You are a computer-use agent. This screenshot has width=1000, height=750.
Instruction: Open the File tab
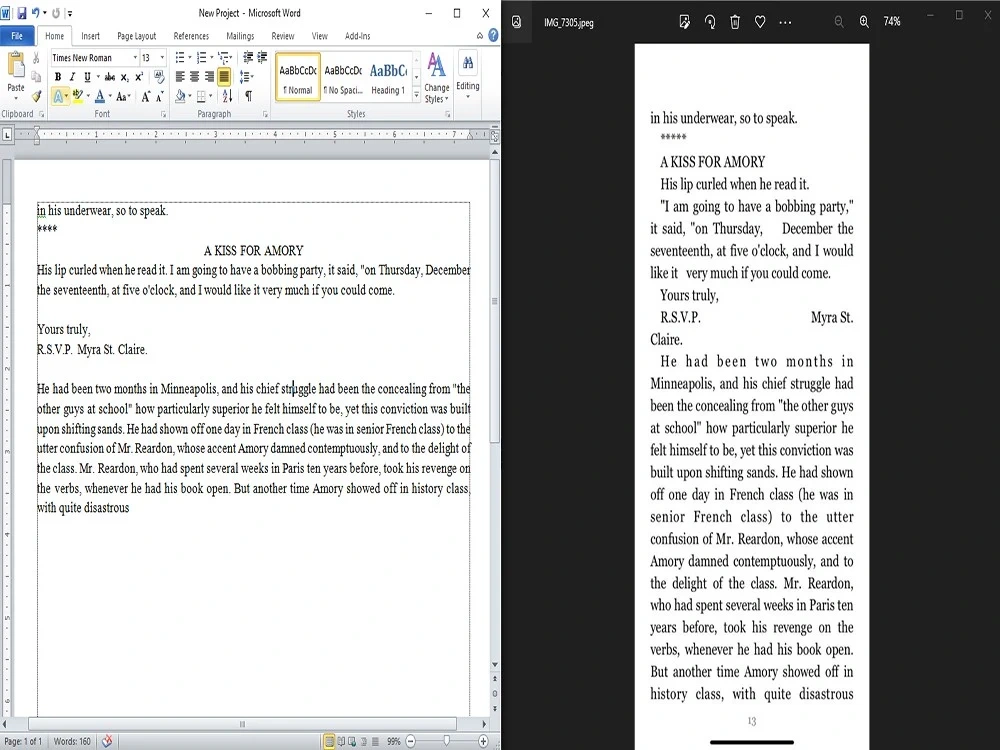[x=17, y=36]
